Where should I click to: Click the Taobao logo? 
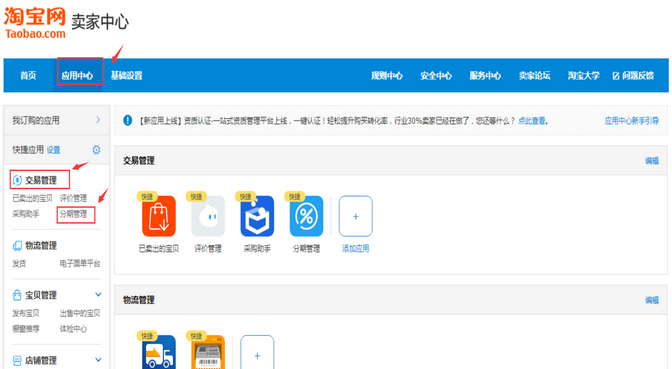coord(35,22)
